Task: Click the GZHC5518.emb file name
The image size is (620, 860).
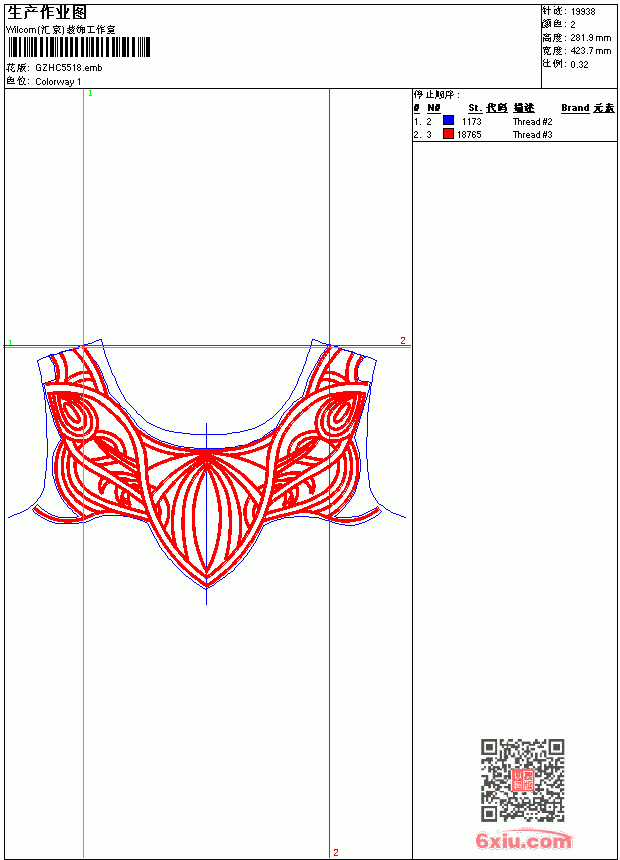Action: point(69,68)
